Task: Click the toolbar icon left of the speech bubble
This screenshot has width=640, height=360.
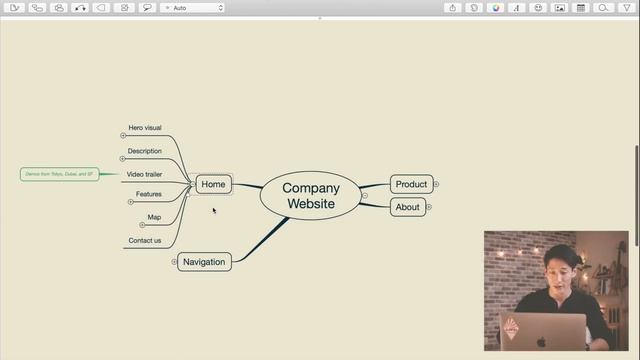Action: (124, 8)
